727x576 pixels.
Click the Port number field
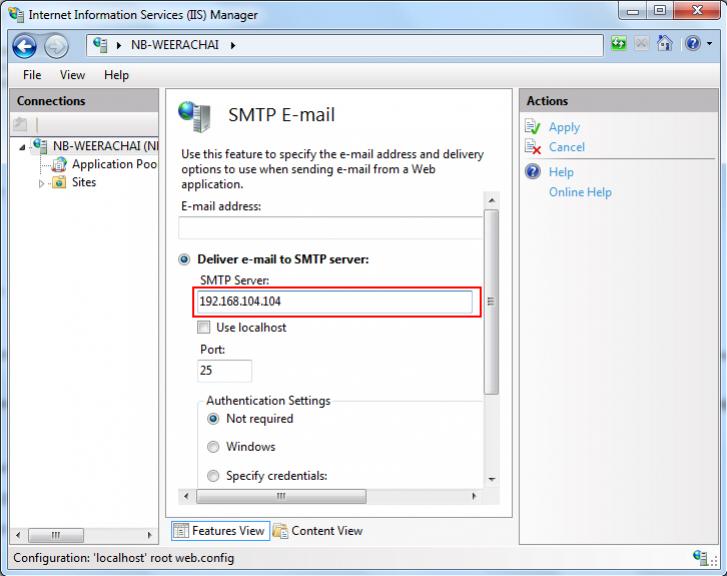point(224,371)
